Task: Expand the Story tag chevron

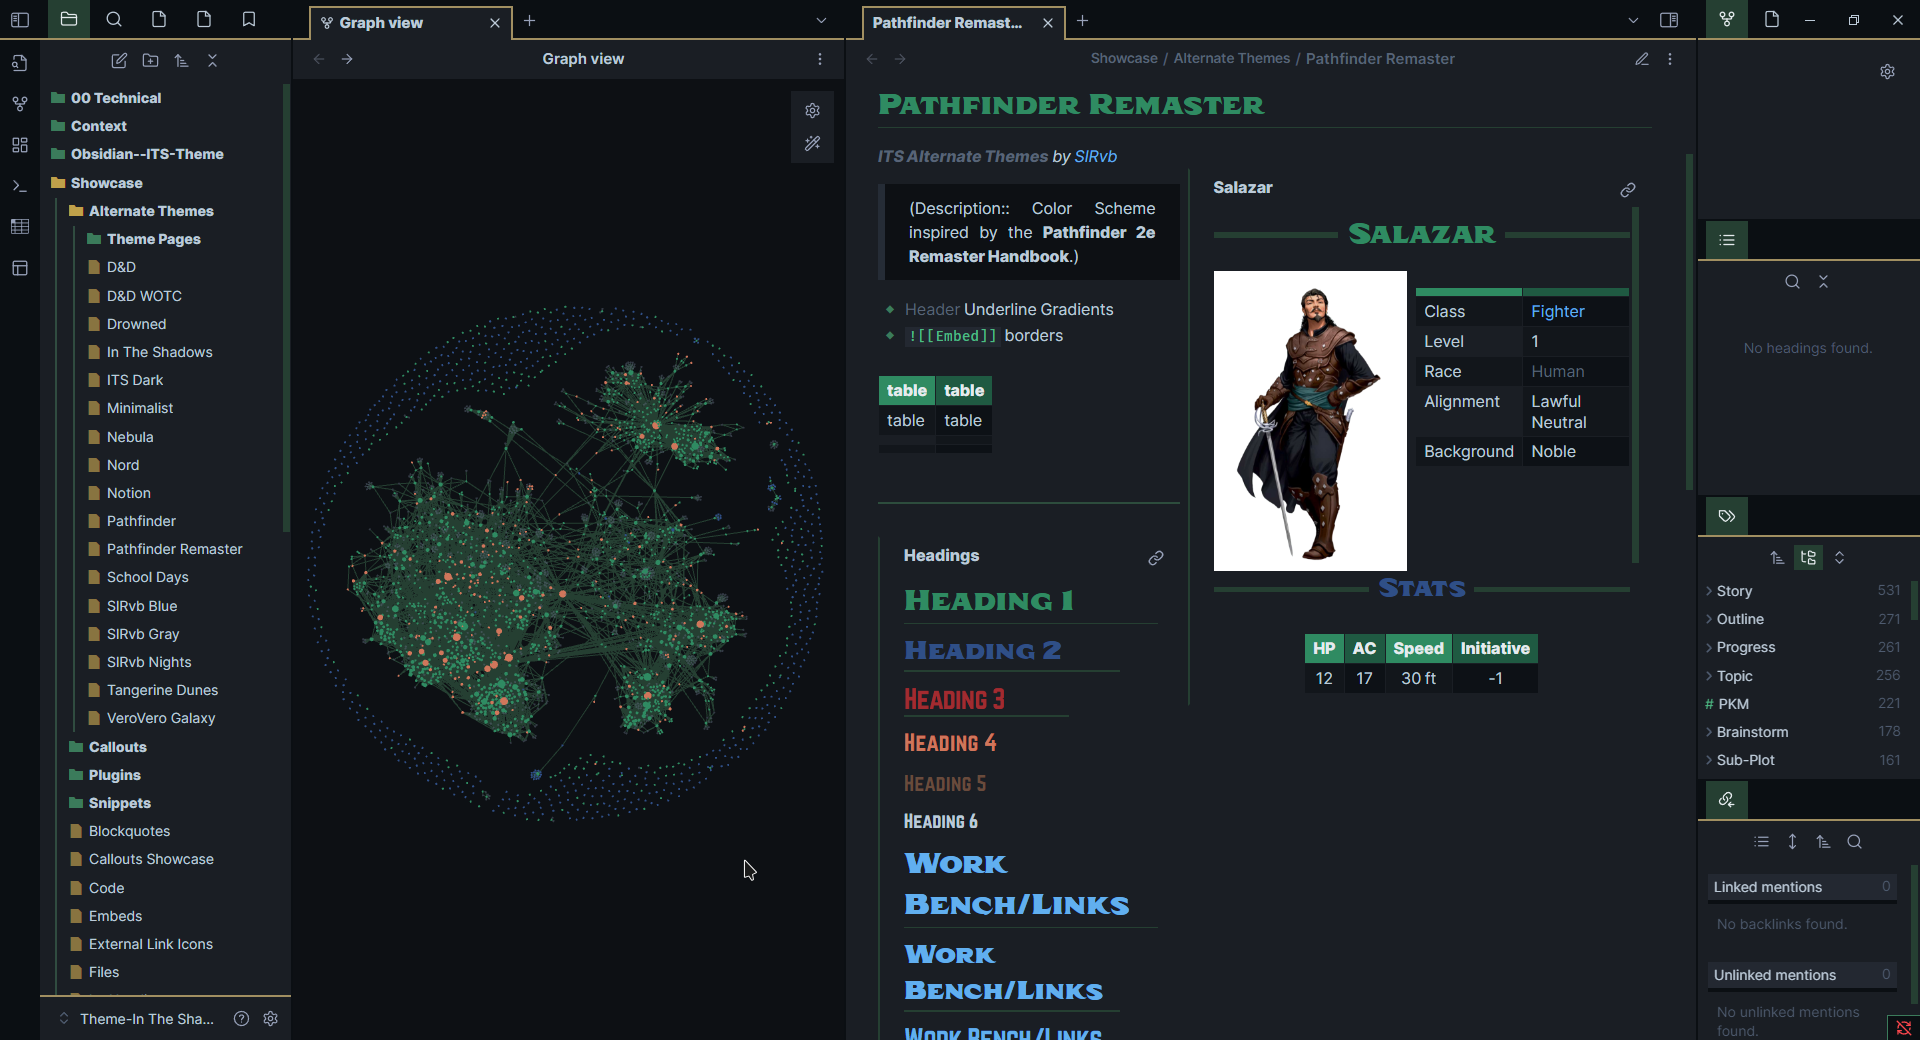Action: [1709, 591]
